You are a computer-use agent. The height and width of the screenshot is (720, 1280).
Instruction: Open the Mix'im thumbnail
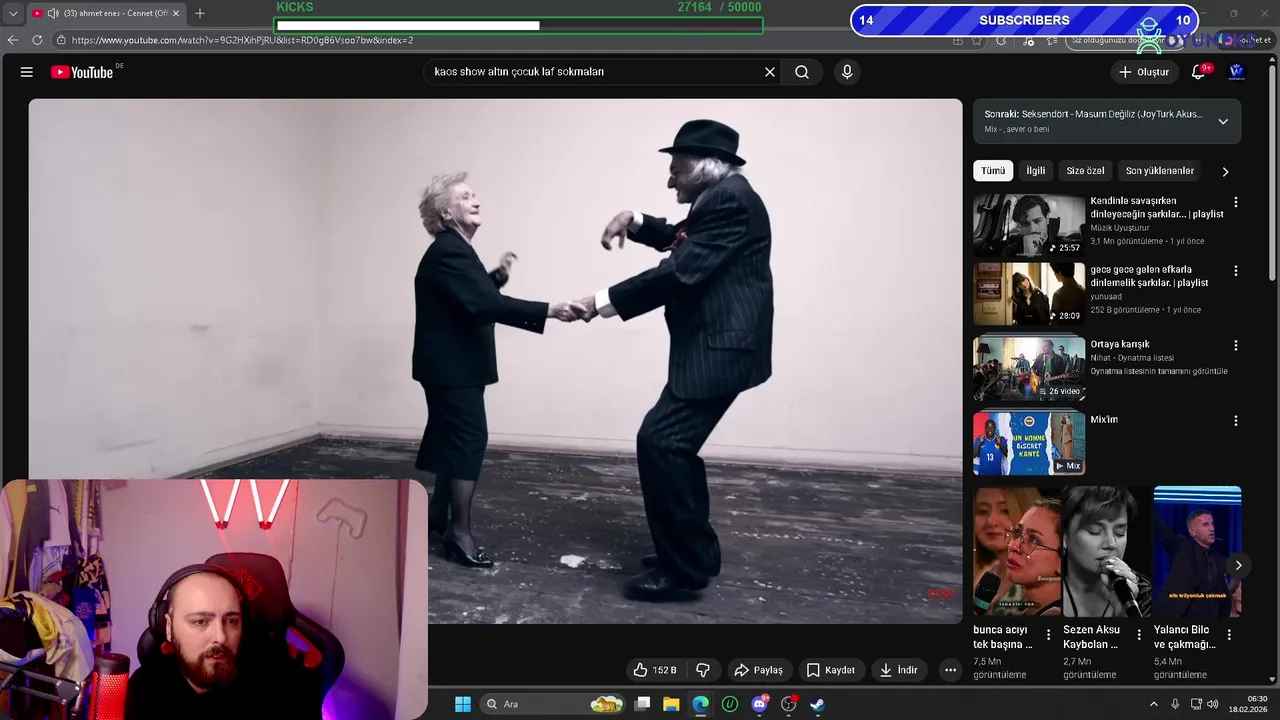point(1029,443)
